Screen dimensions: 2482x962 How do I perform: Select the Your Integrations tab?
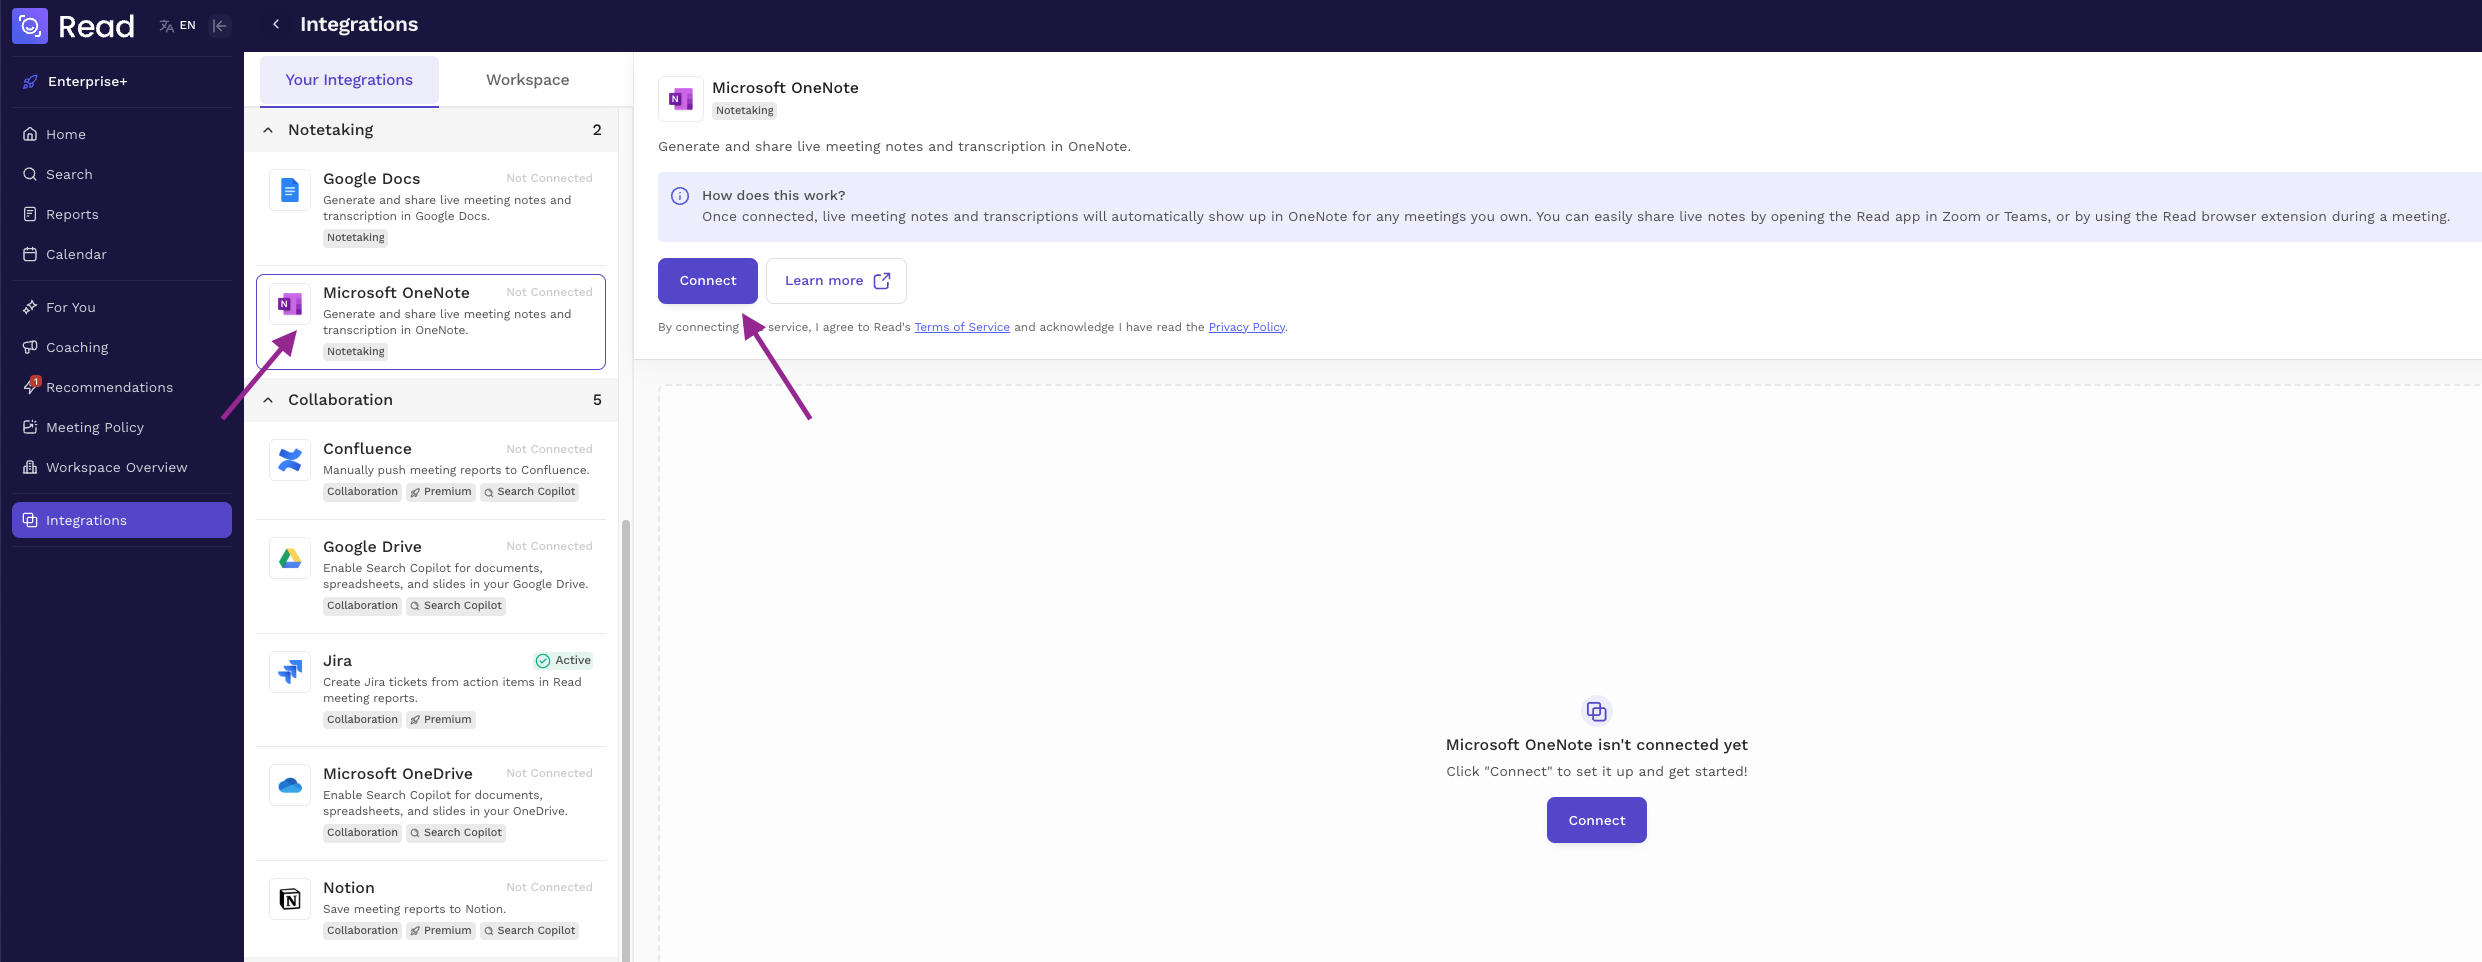(x=349, y=80)
